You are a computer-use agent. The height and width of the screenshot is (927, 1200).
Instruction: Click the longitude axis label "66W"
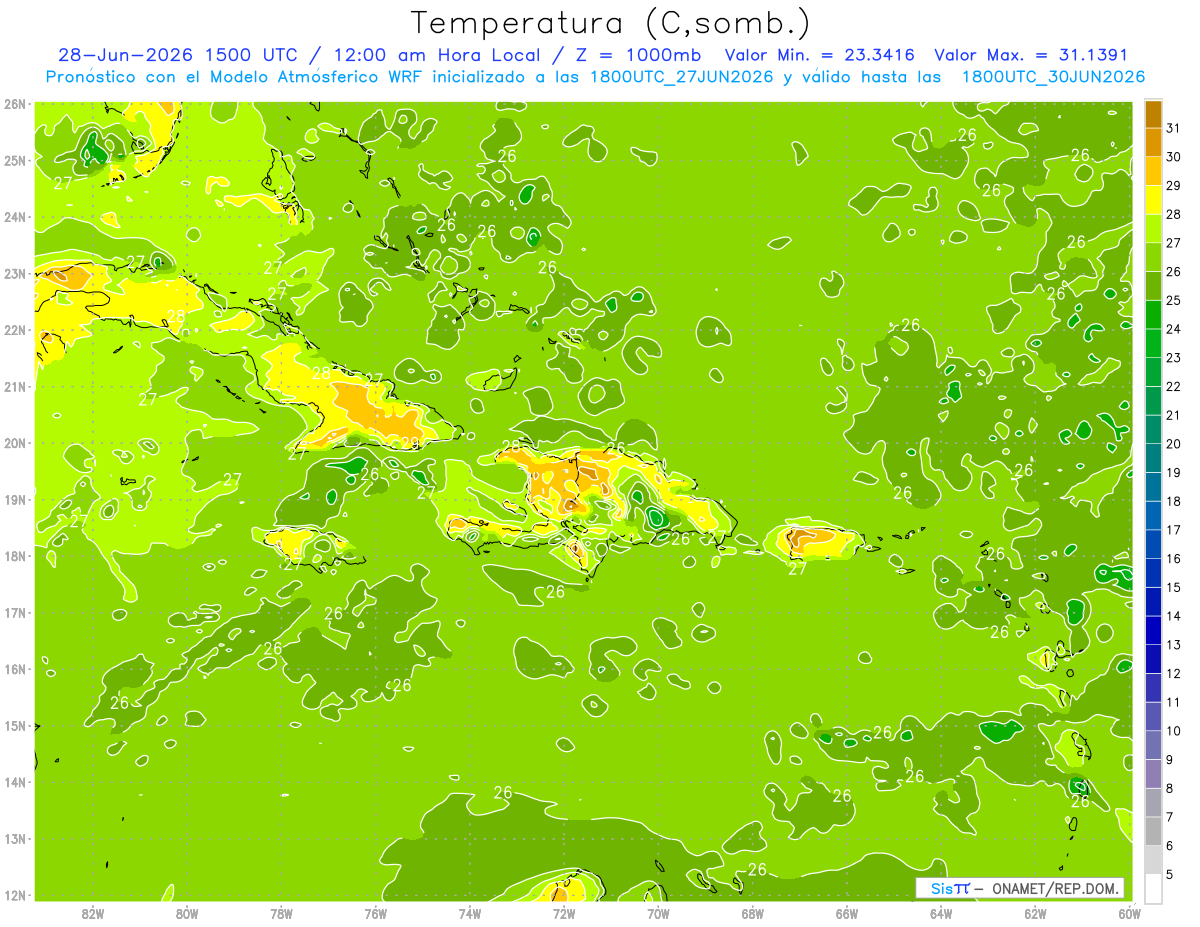[x=846, y=913]
